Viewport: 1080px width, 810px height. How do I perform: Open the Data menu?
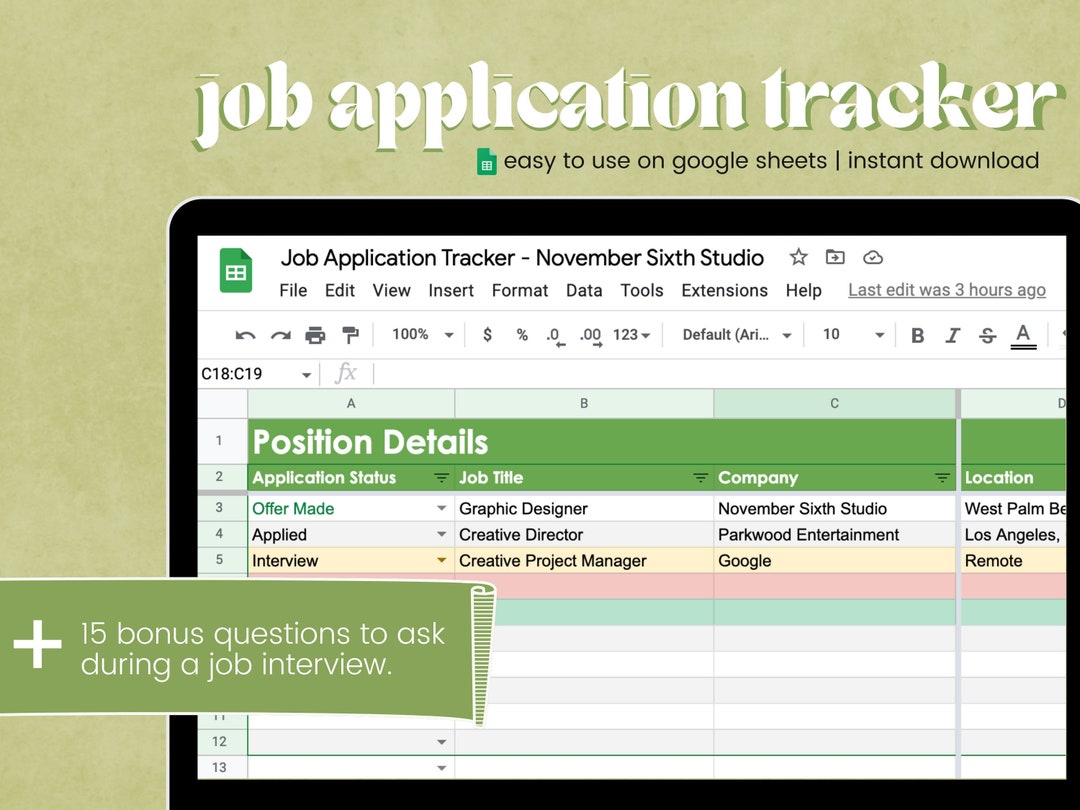coord(584,291)
